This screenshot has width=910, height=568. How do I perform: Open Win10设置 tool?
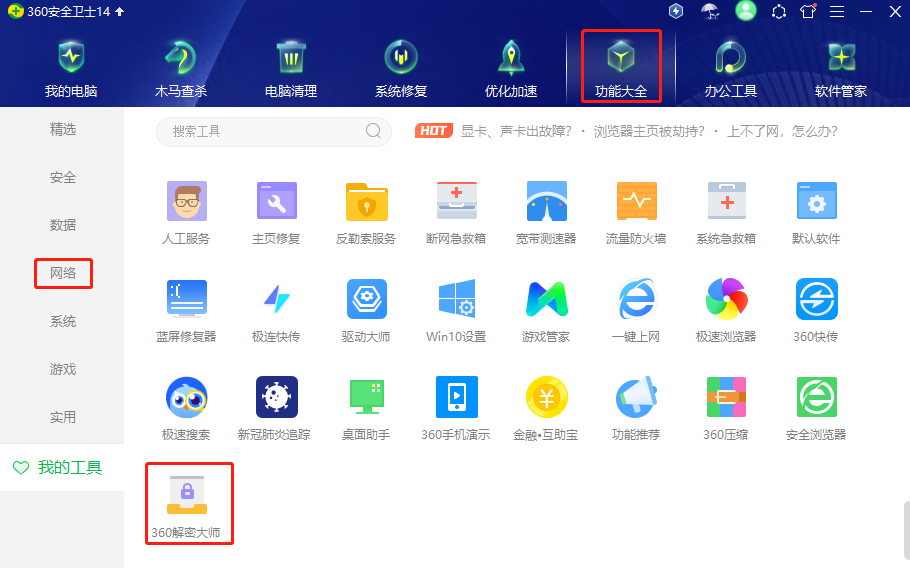point(456,311)
